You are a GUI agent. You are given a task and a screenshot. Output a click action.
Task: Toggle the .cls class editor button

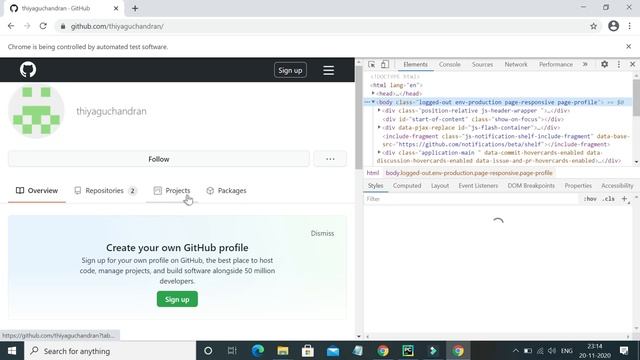tap(609, 199)
